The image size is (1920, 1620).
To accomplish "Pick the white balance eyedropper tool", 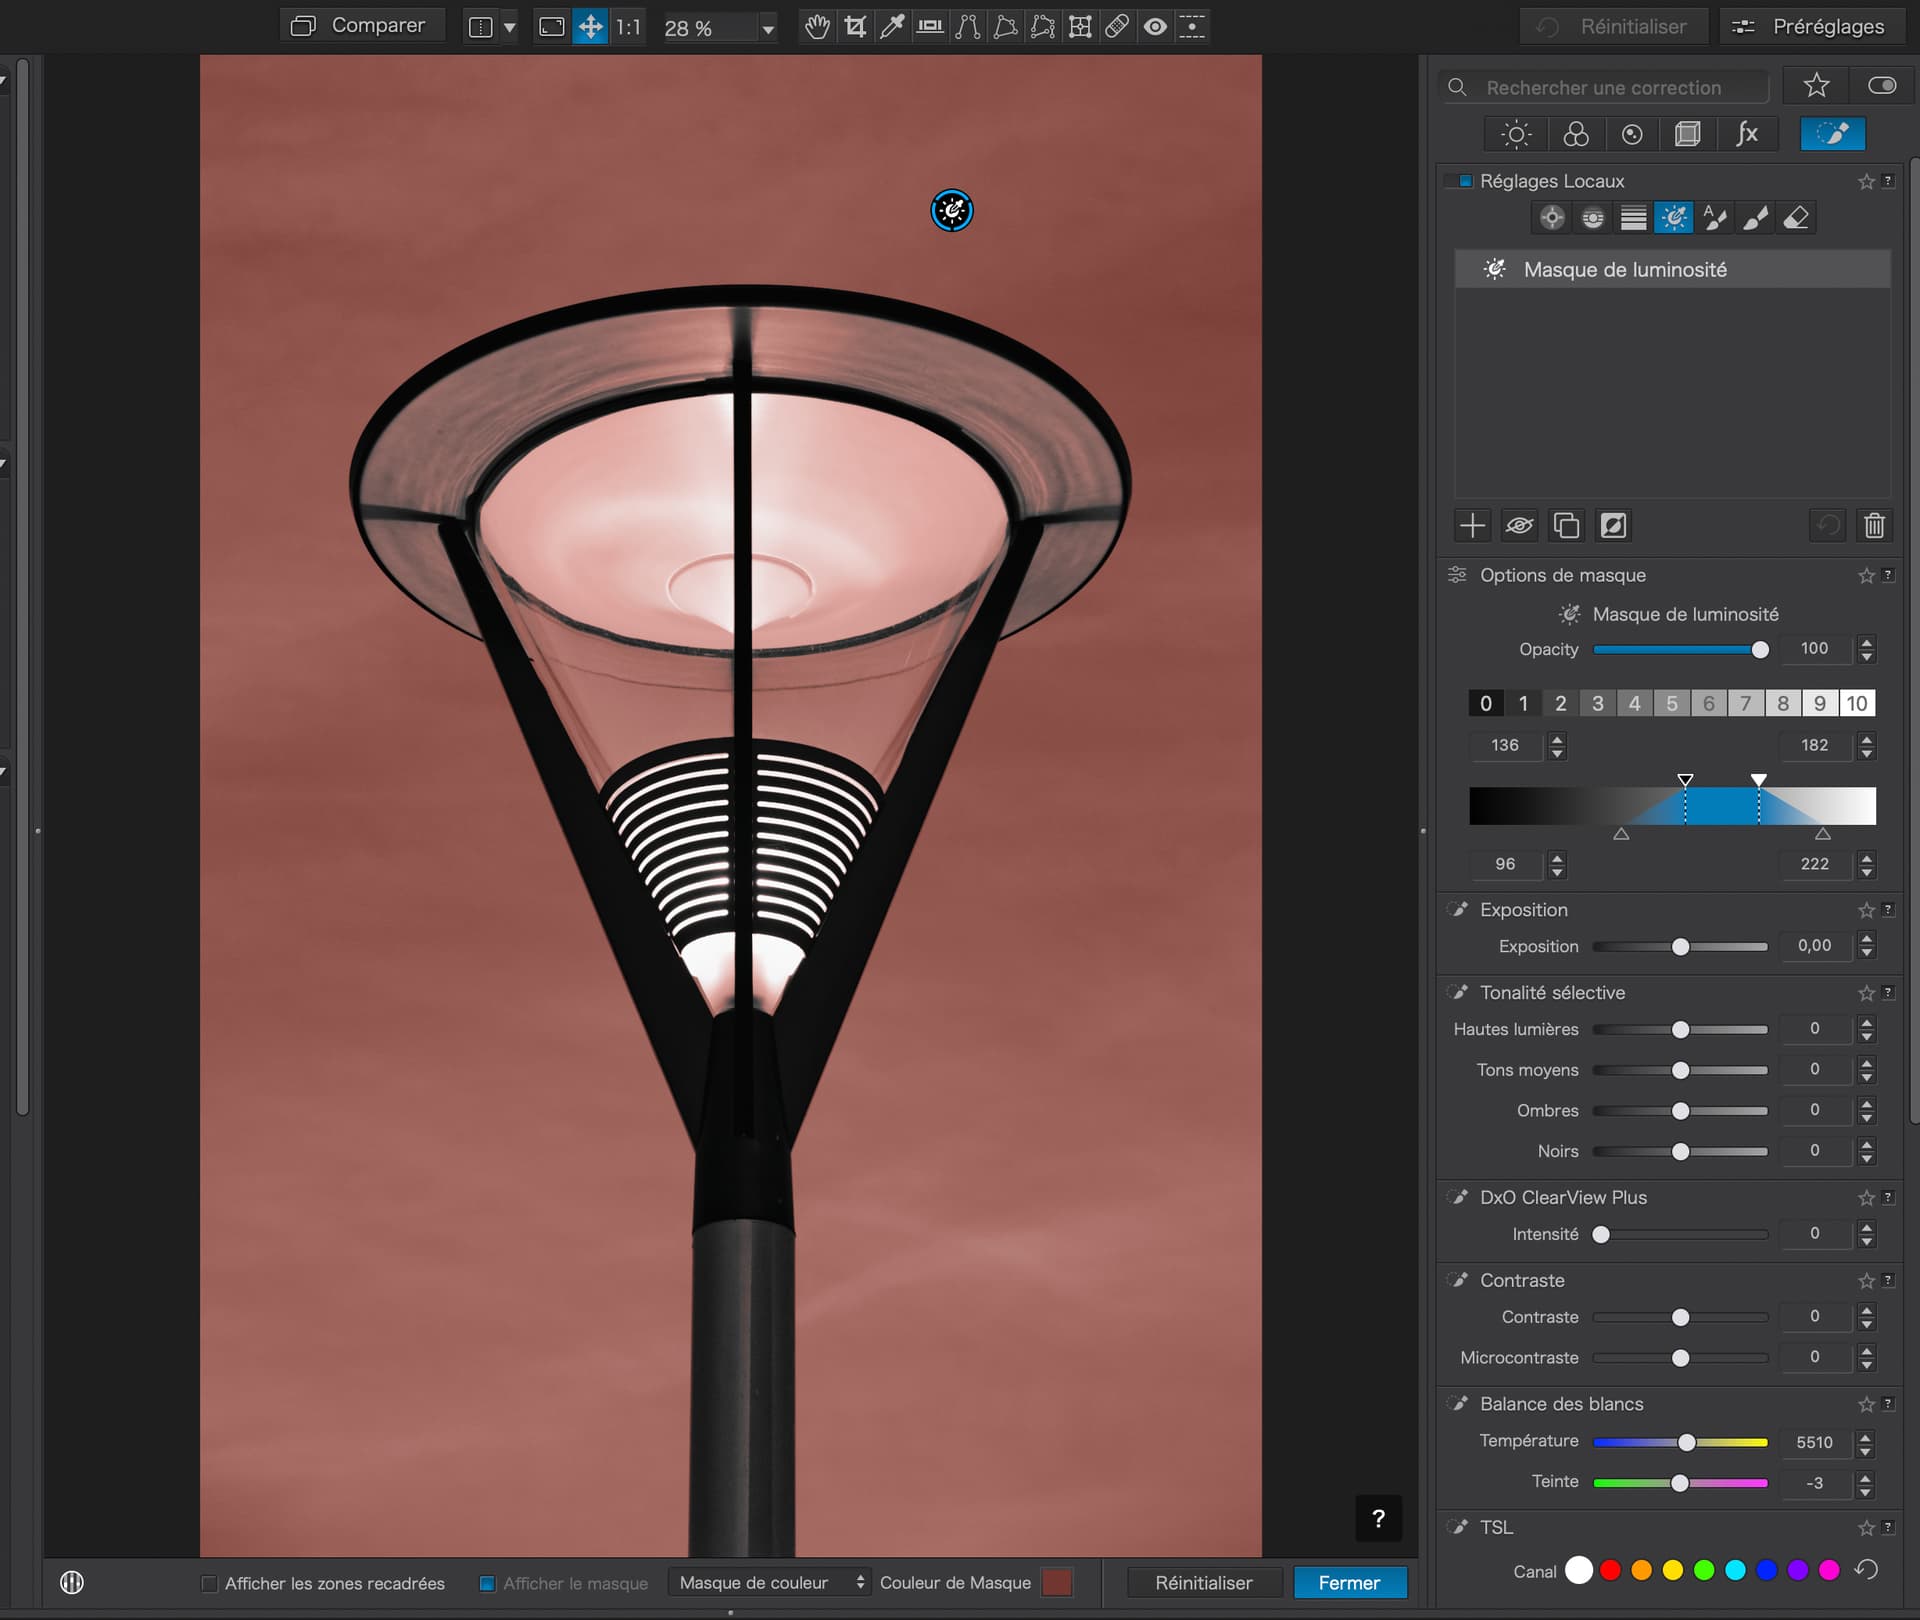I will (892, 27).
